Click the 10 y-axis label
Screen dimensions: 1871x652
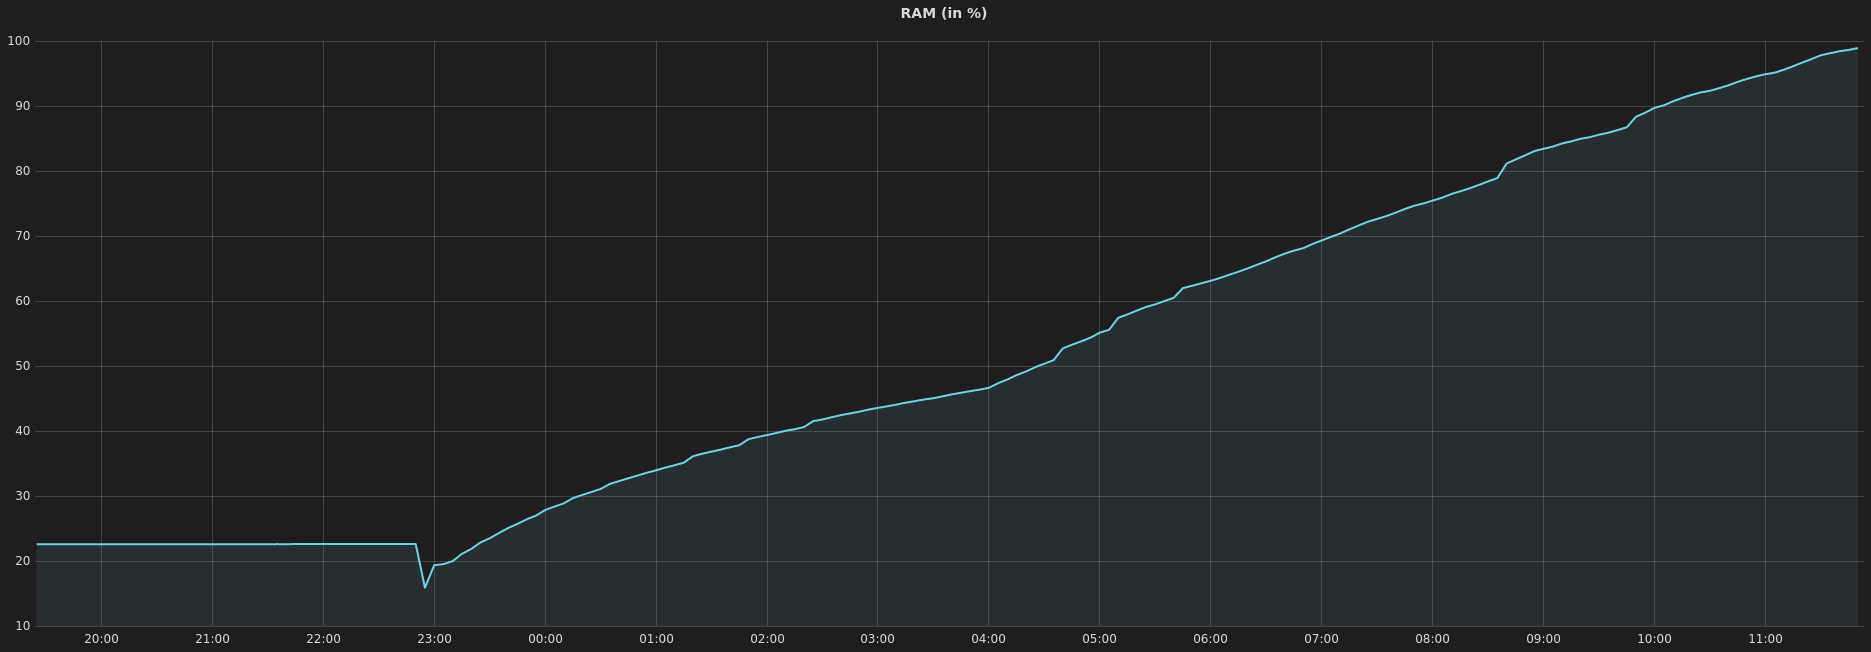point(22,626)
